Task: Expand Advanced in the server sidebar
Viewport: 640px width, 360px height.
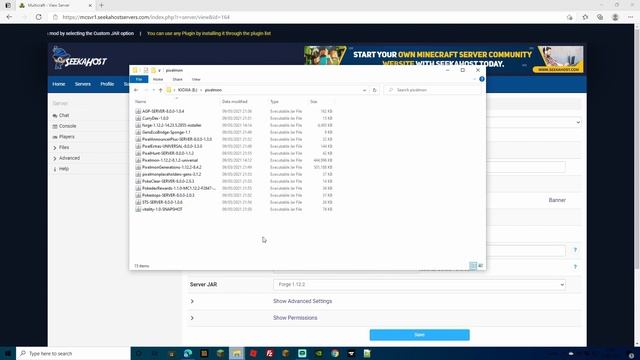Action: pyautogui.click(x=69, y=158)
